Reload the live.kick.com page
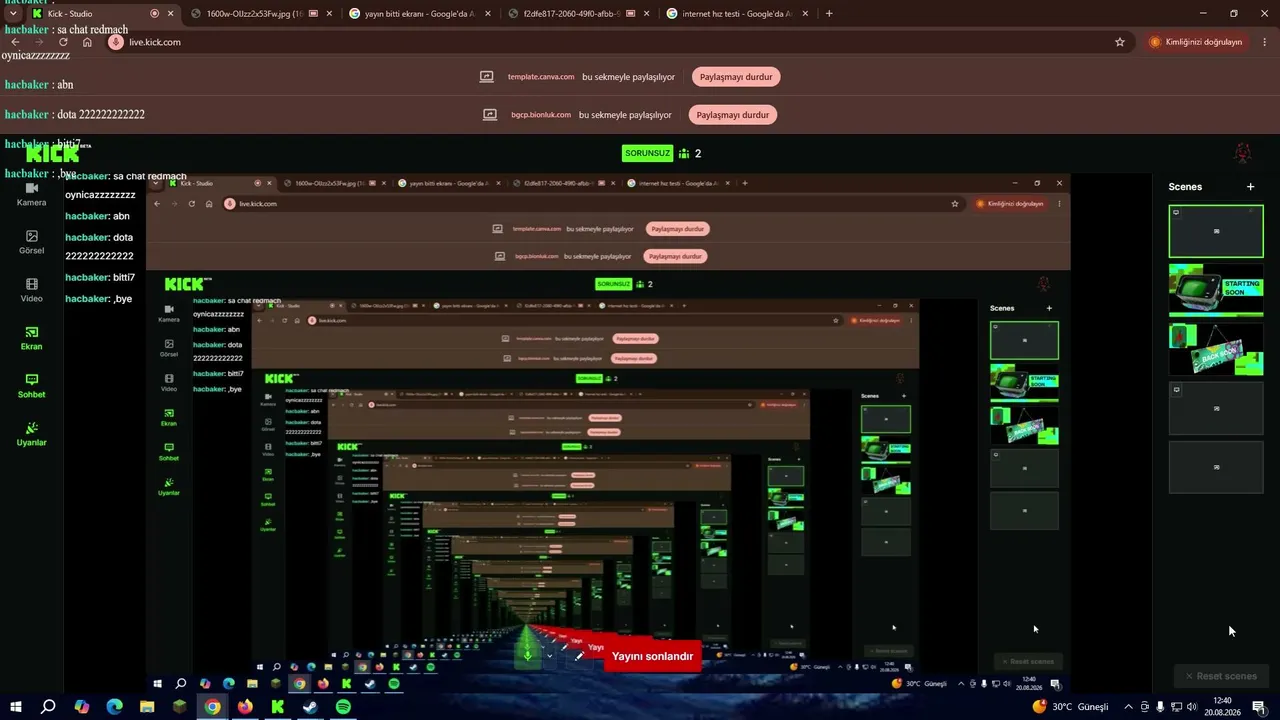Image resolution: width=1280 pixels, height=720 pixels. [x=63, y=42]
